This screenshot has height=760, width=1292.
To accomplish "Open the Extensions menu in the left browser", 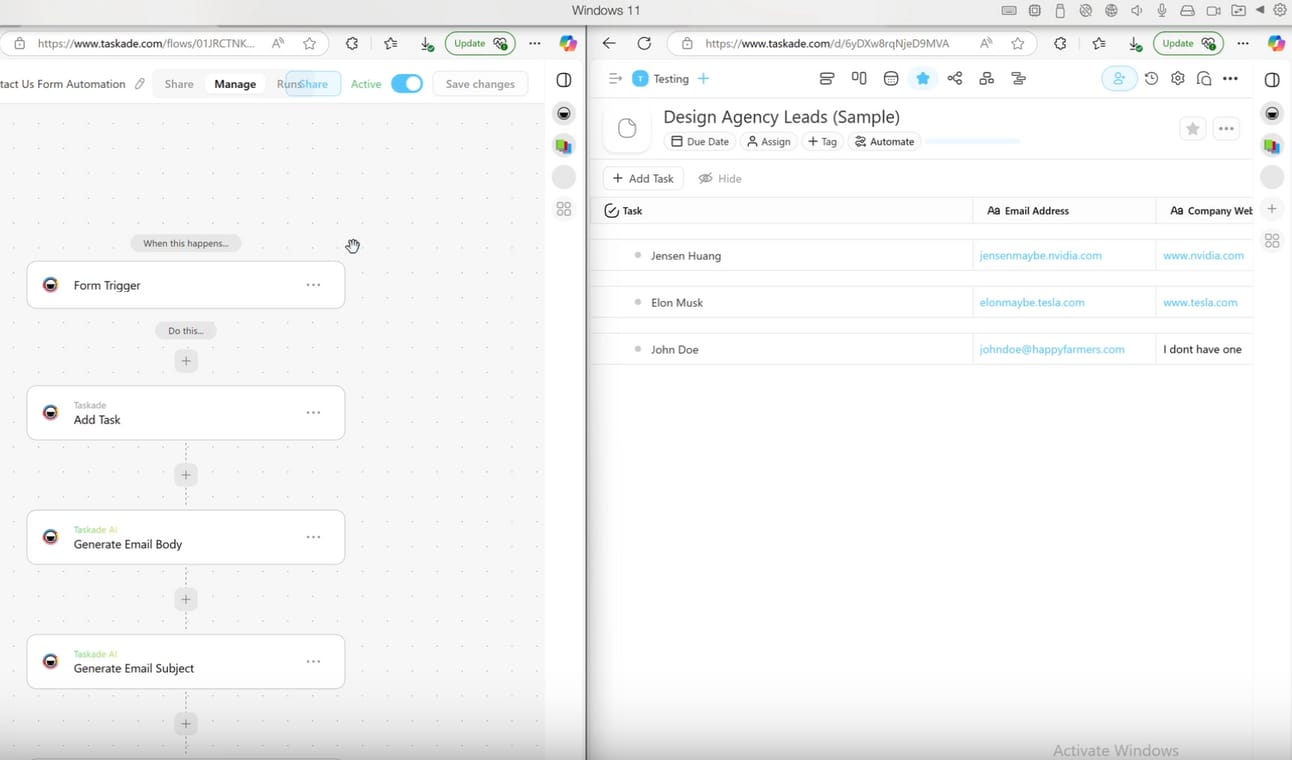I will point(352,43).
